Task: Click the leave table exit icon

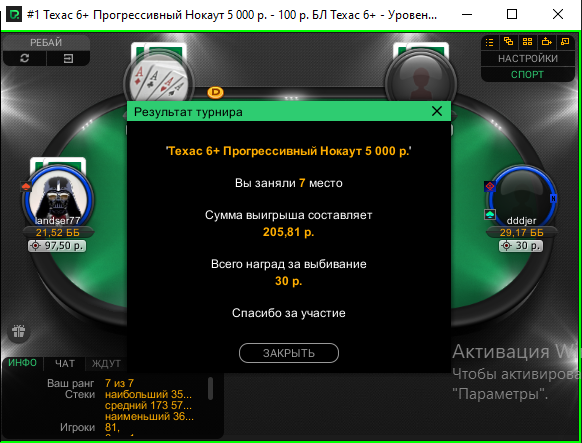Action: tap(68, 58)
